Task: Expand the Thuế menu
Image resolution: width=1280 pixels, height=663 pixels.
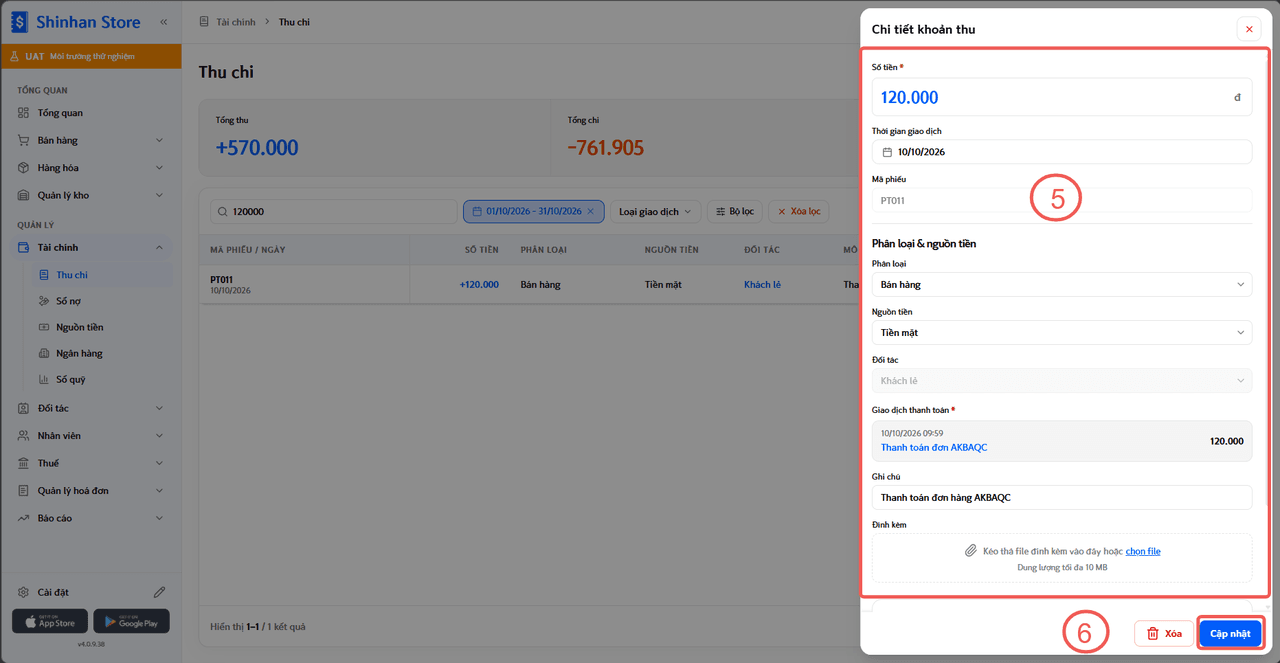Action: pos(159,463)
